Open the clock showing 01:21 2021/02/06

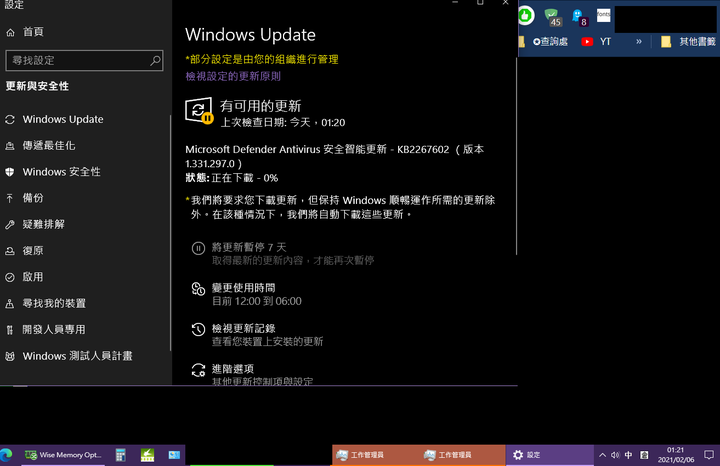(x=675, y=455)
